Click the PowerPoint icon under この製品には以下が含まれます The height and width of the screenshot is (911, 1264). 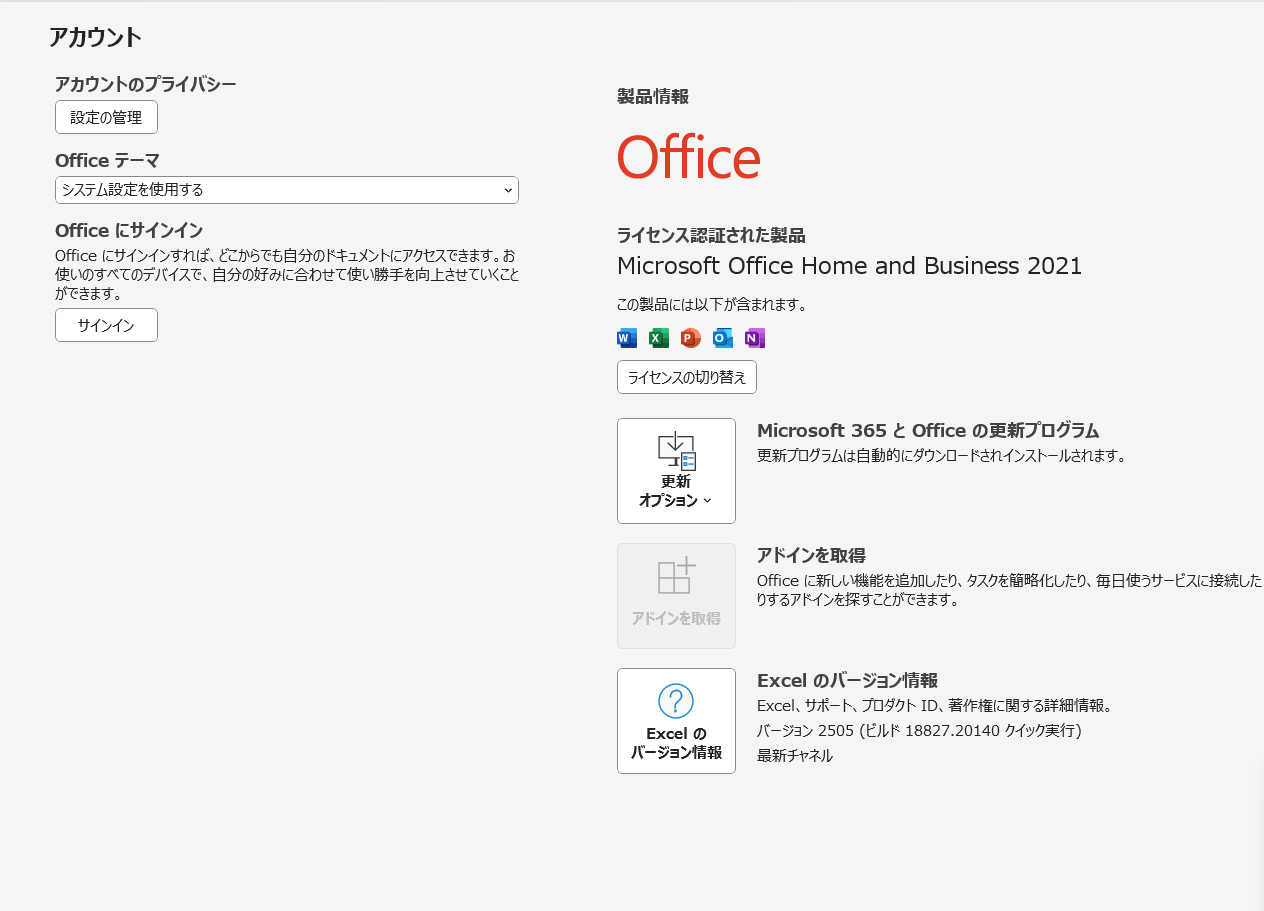click(690, 338)
